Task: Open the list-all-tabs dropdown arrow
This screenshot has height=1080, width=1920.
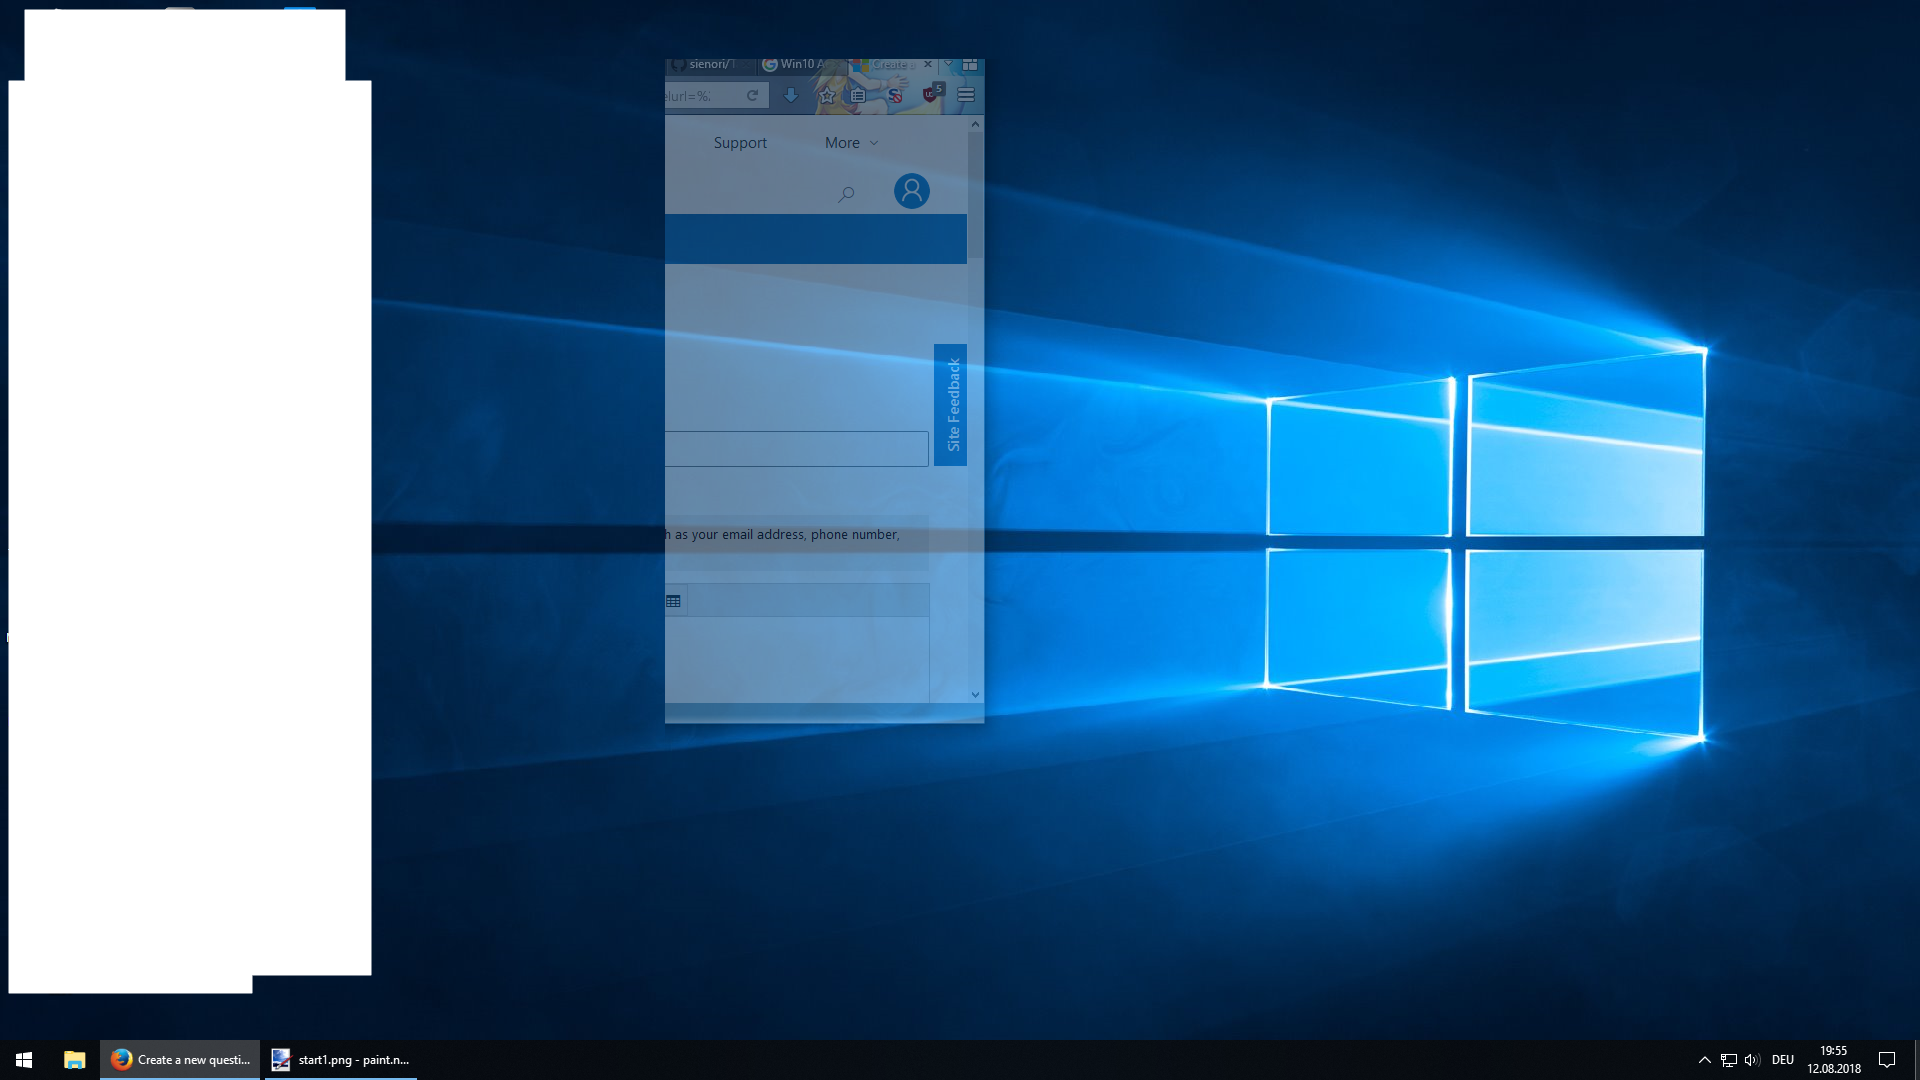Action: [949, 65]
